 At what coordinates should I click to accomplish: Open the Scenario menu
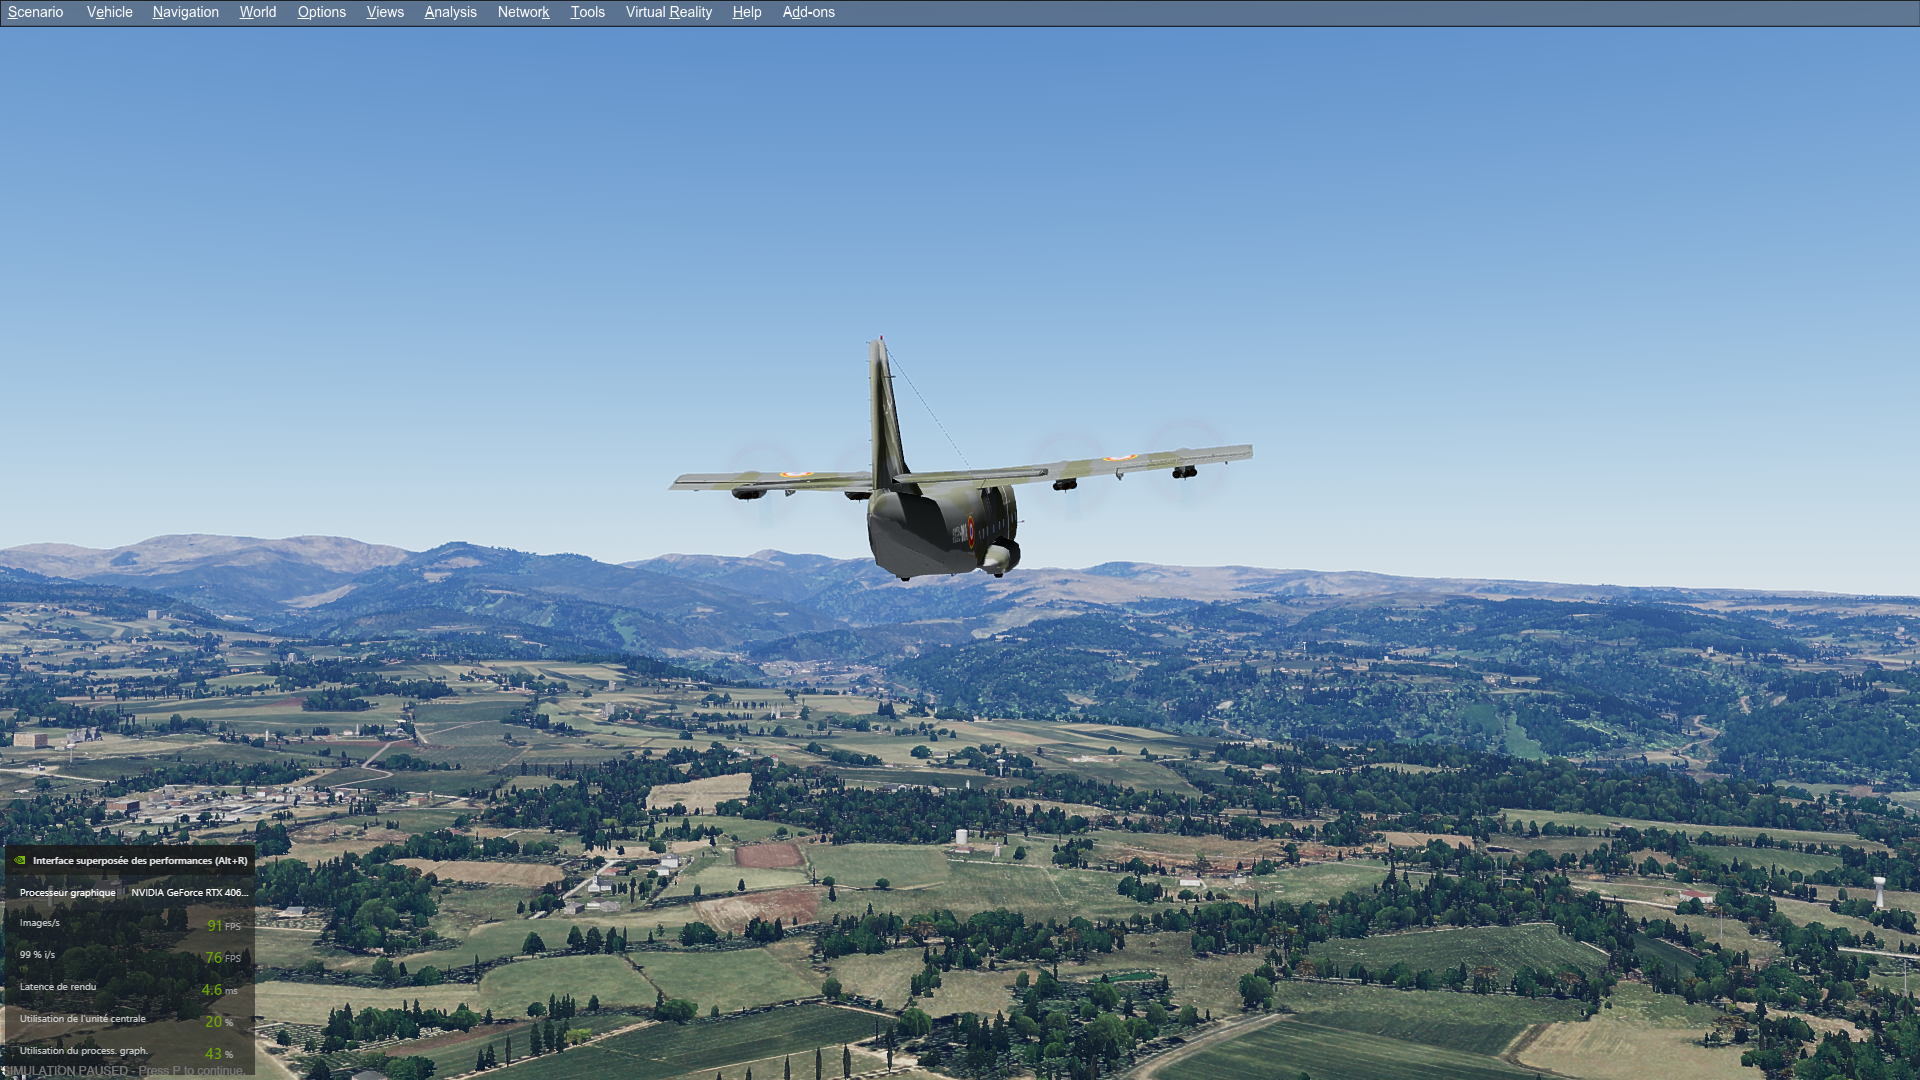click(35, 12)
